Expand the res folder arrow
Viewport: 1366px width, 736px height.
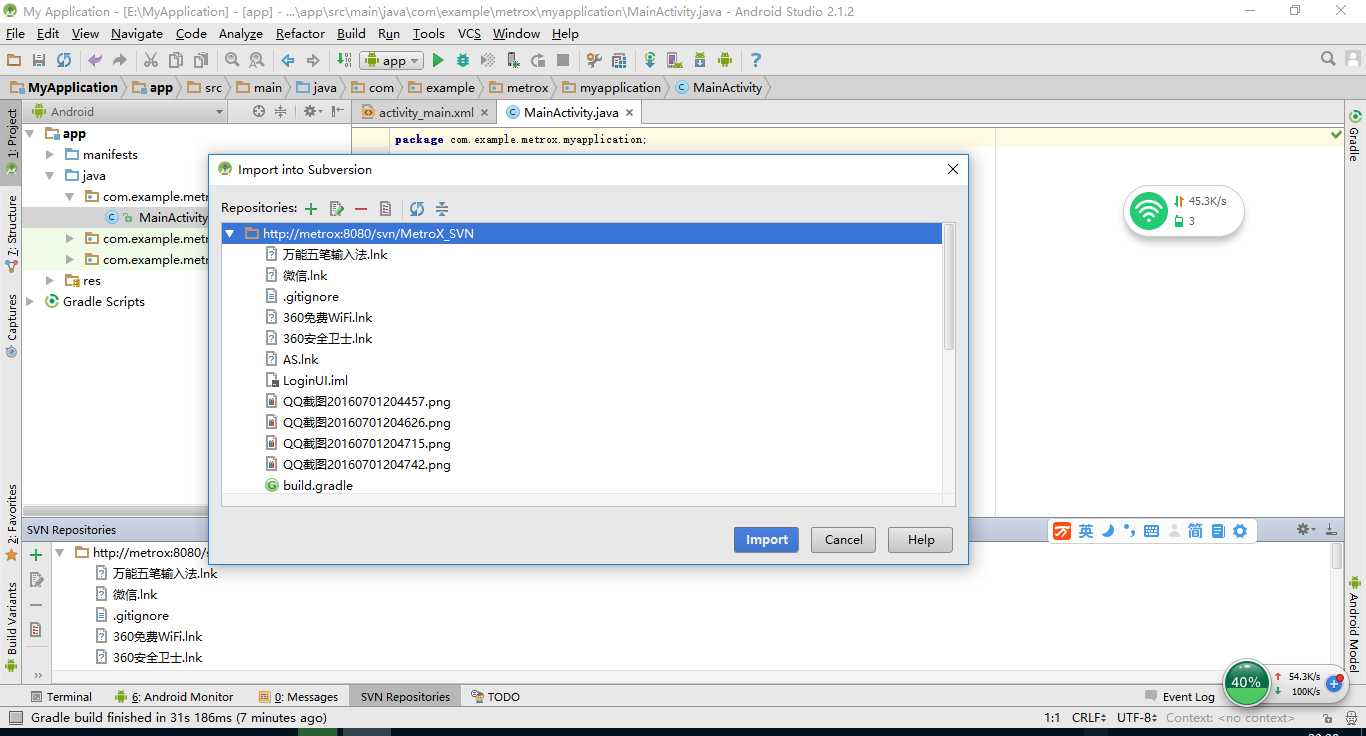[50, 281]
